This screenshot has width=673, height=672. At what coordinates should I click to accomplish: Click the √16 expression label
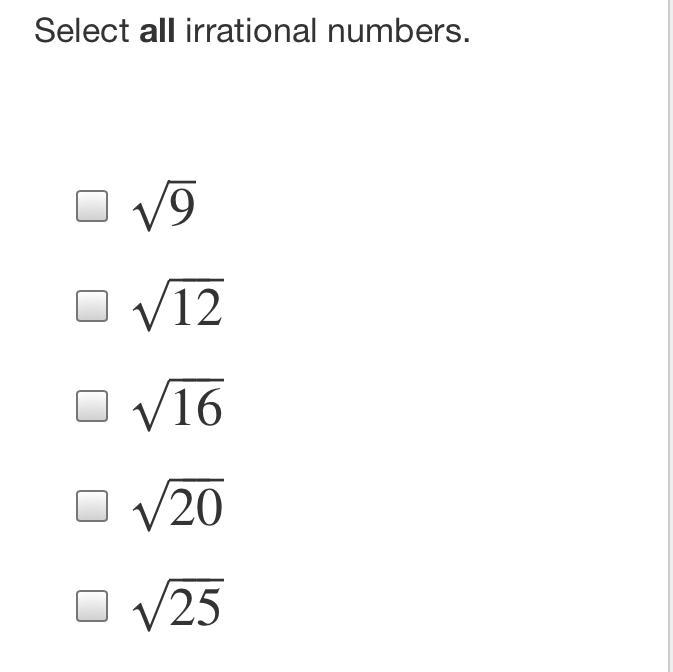178,406
